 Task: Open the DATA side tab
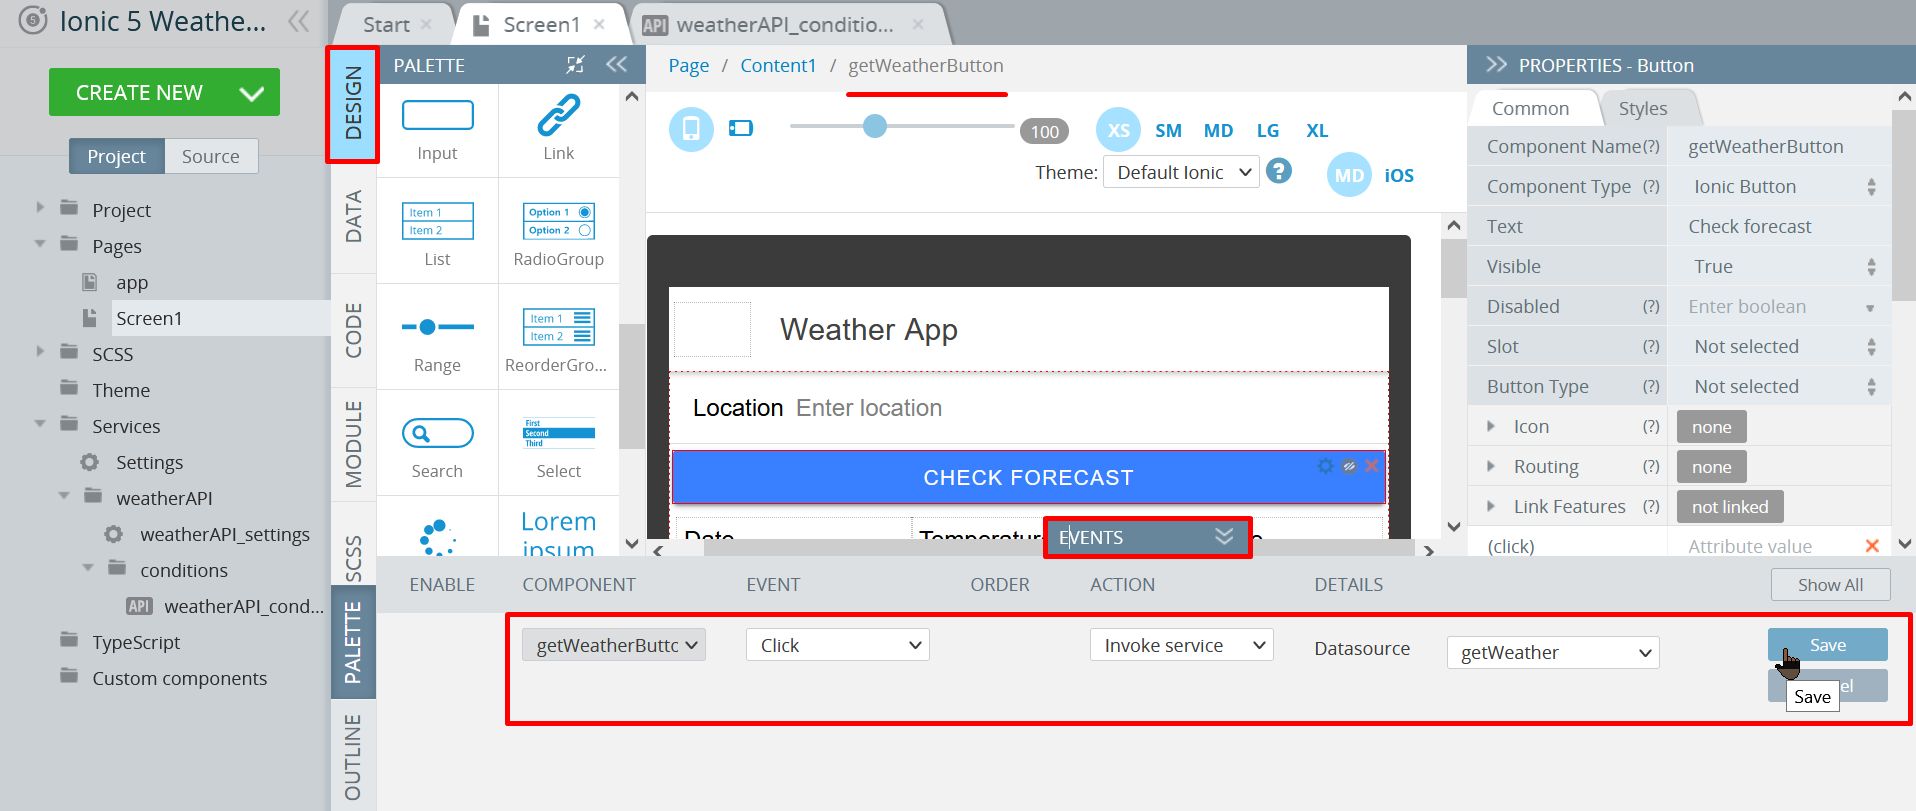(x=353, y=216)
